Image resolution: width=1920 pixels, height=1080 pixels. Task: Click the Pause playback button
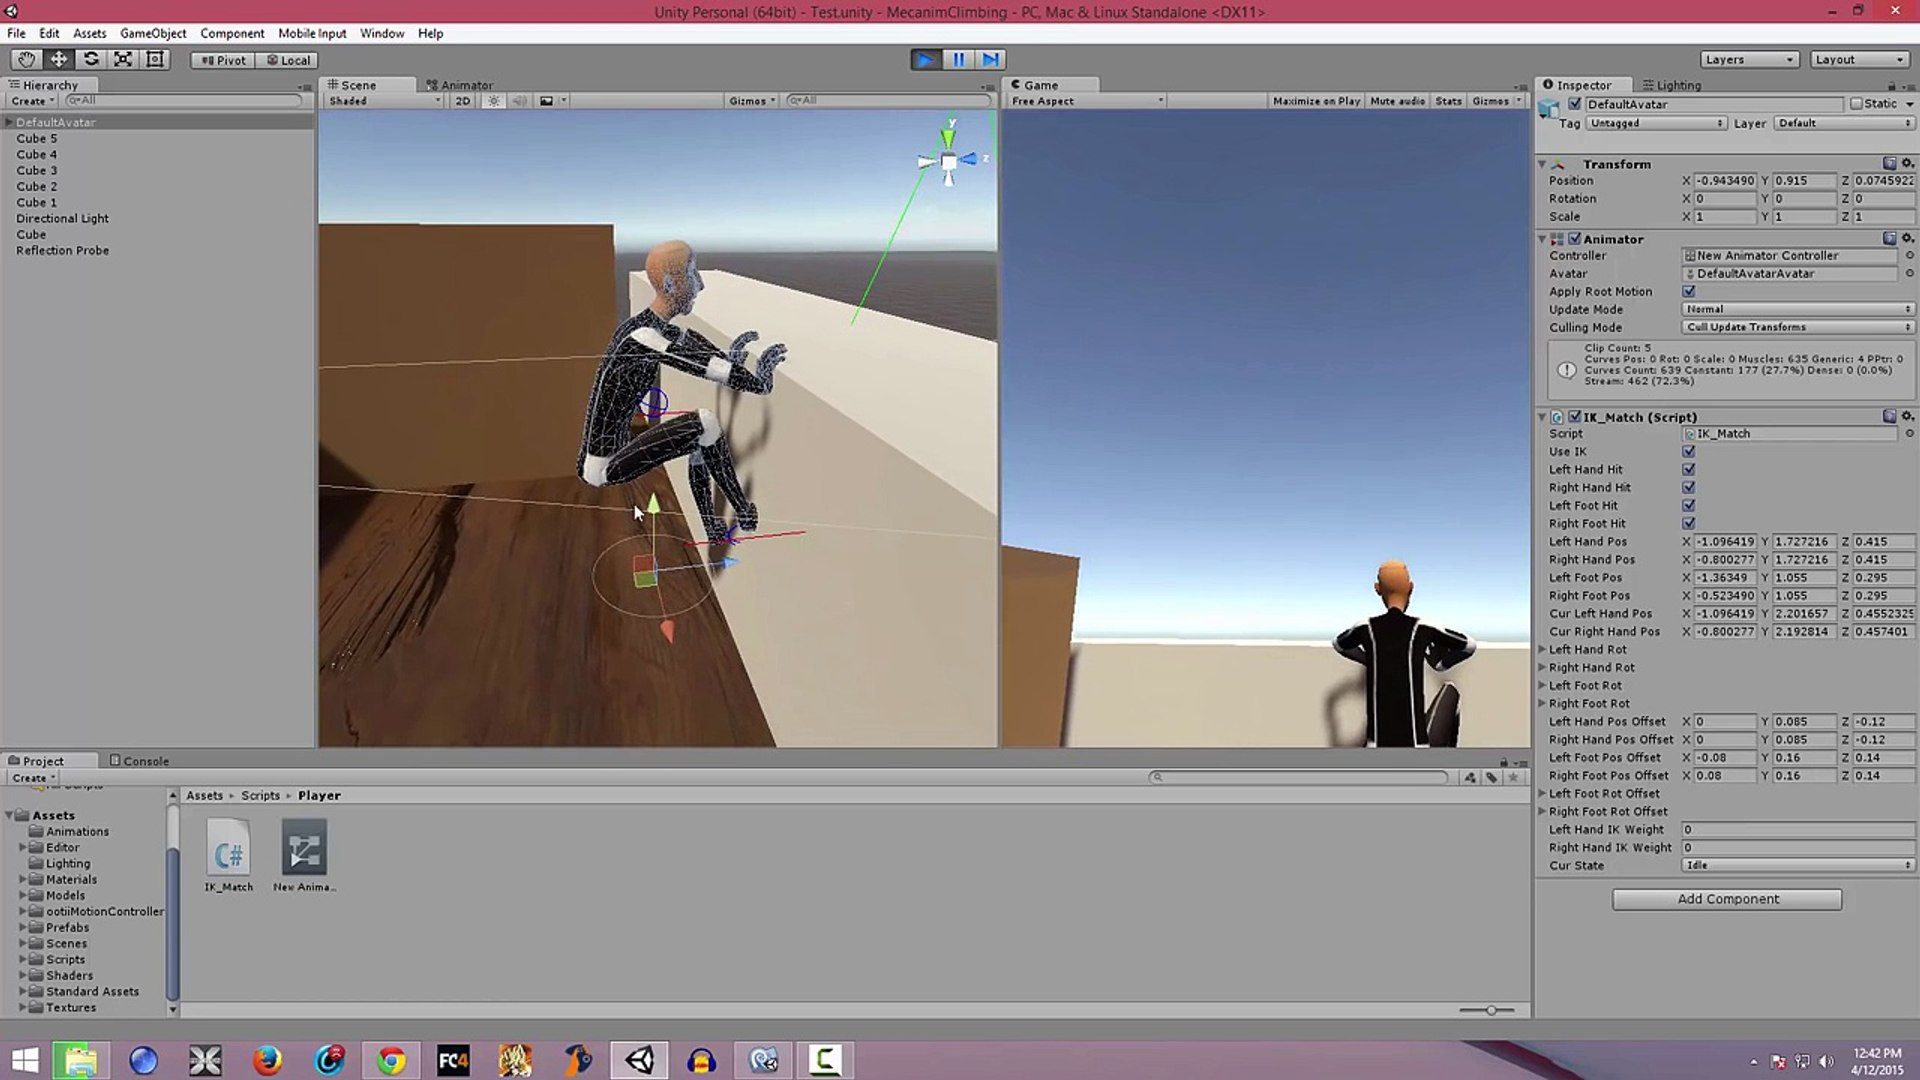pos(958,60)
